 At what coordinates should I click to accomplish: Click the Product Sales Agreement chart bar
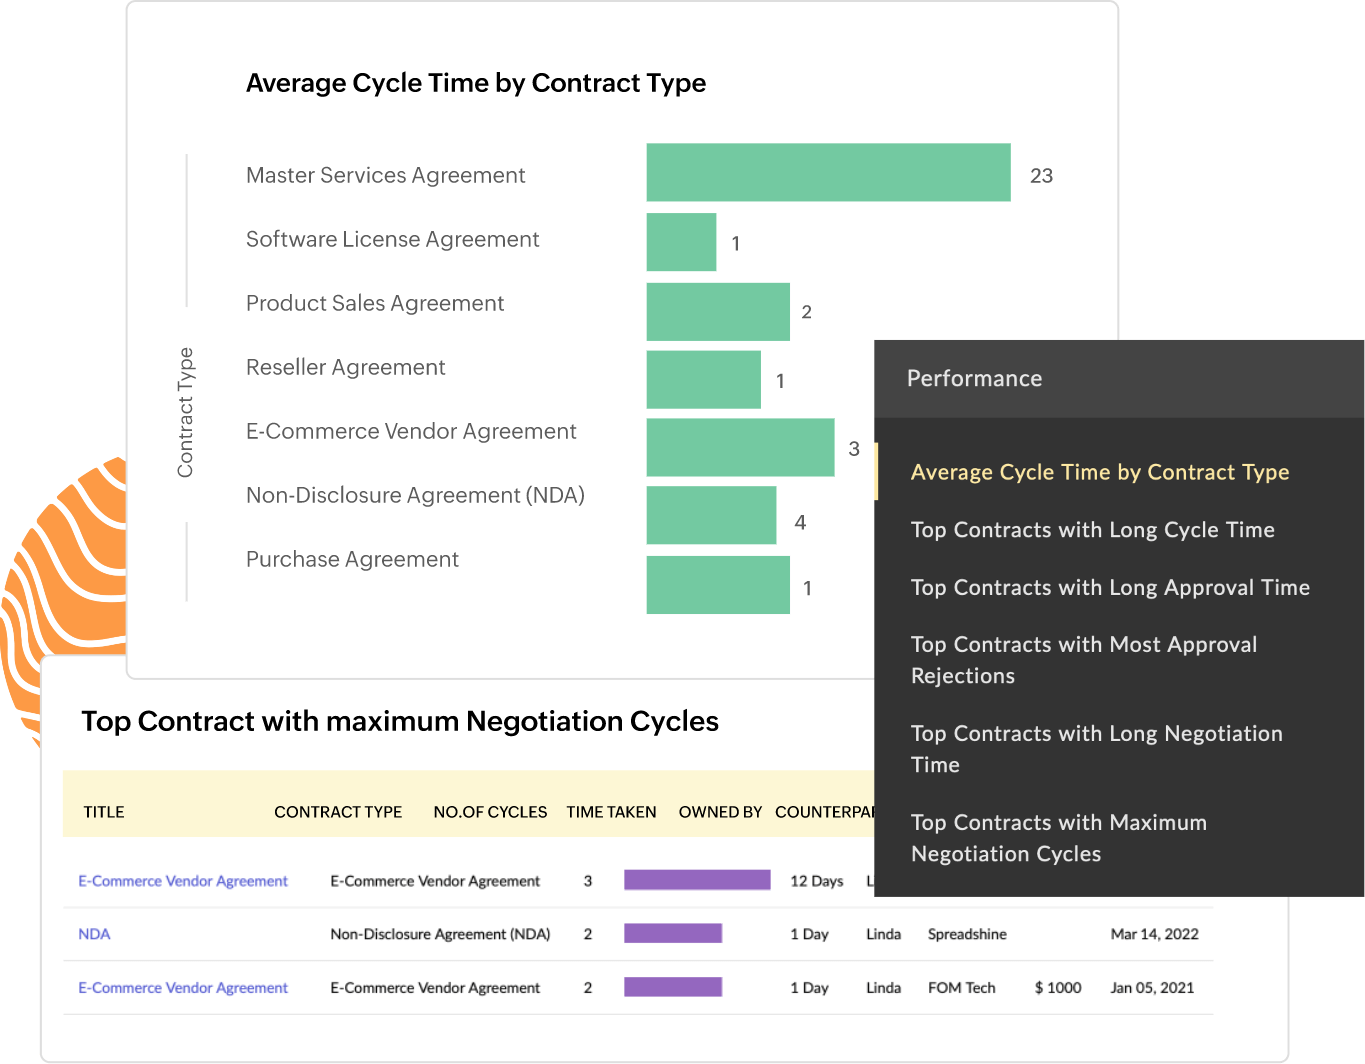pyautogui.click(x=718, y=312)
